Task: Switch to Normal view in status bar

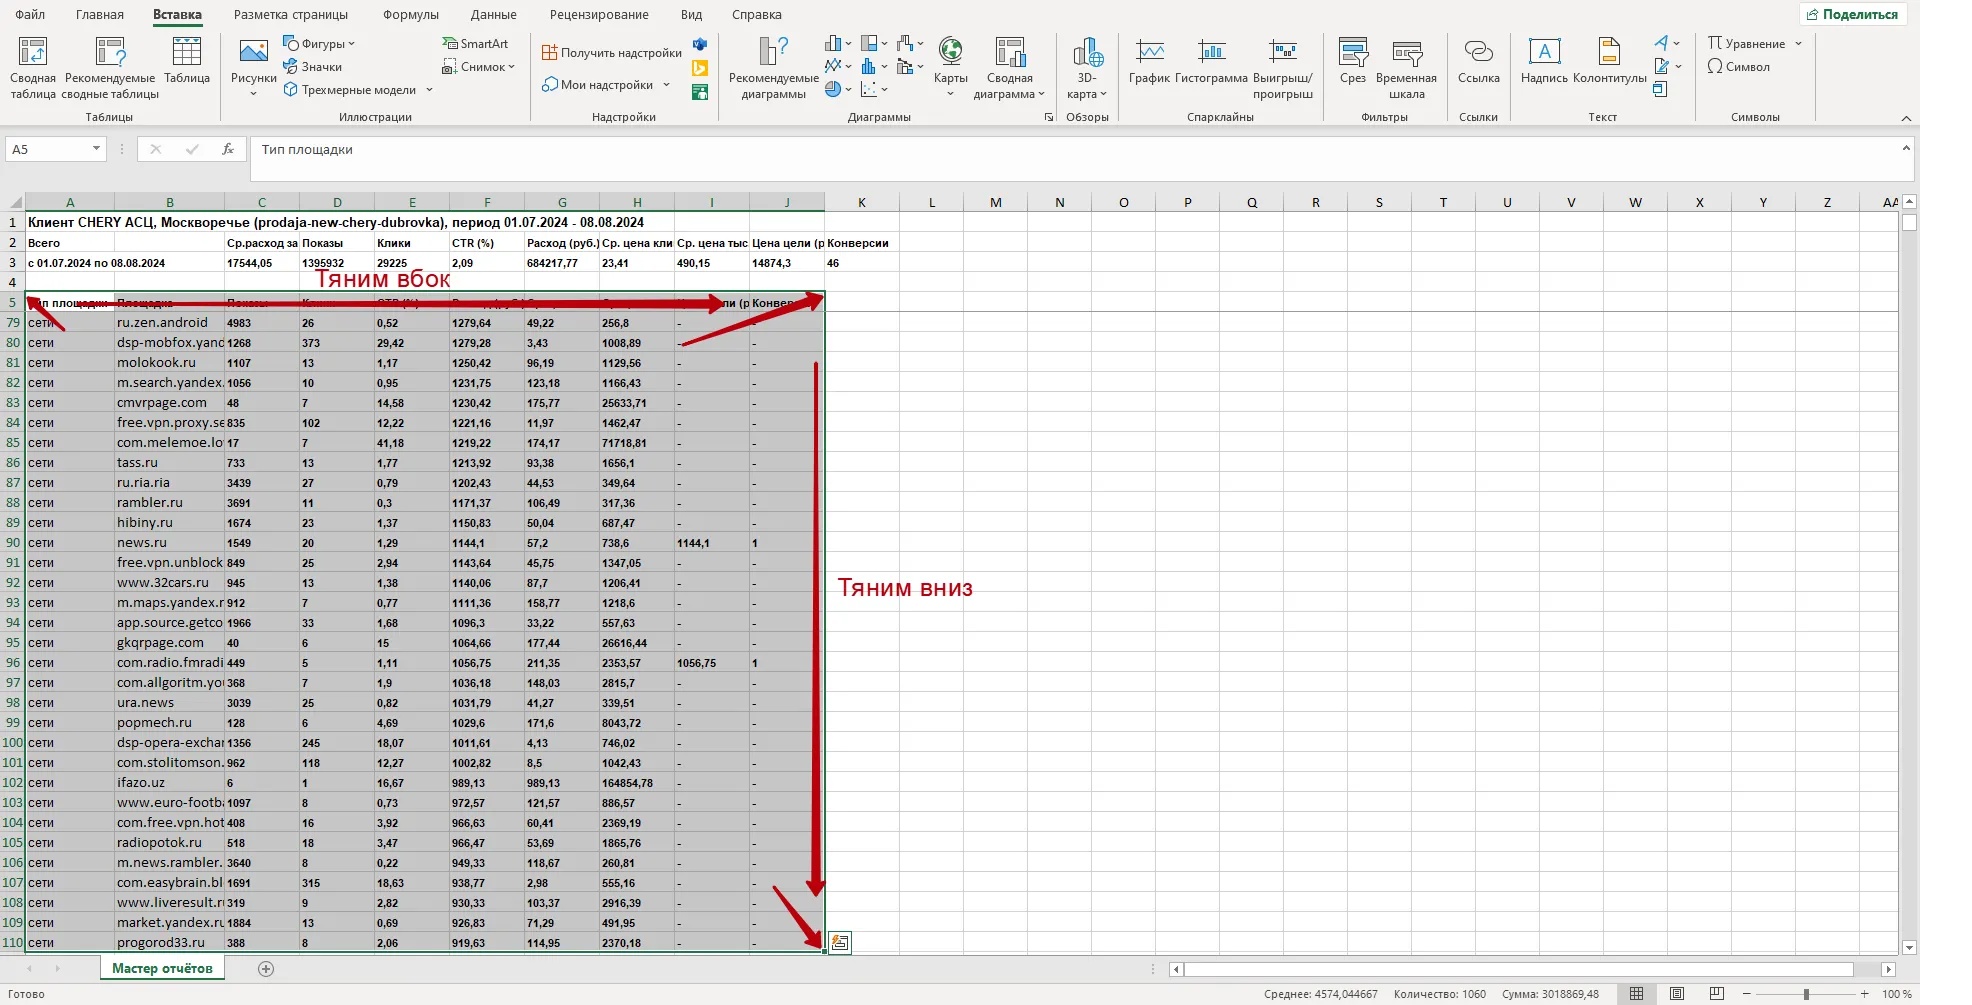Action: (1637, 994)
